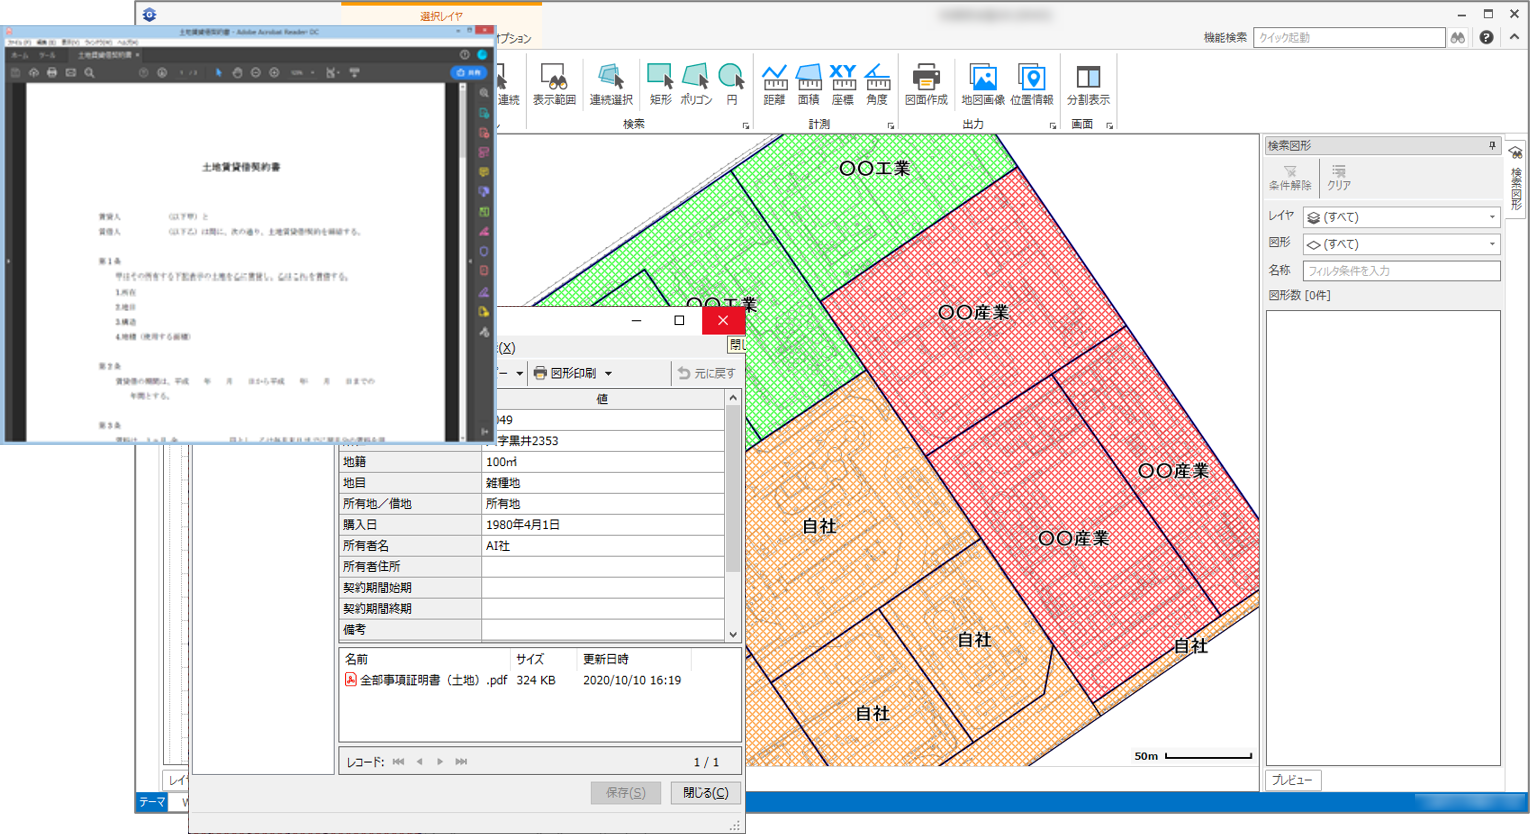Open 全部事項証明書（土地）.pdf attachment
Image resolution: width=1530 pixels, height=834 pixels.
point(426,680)
